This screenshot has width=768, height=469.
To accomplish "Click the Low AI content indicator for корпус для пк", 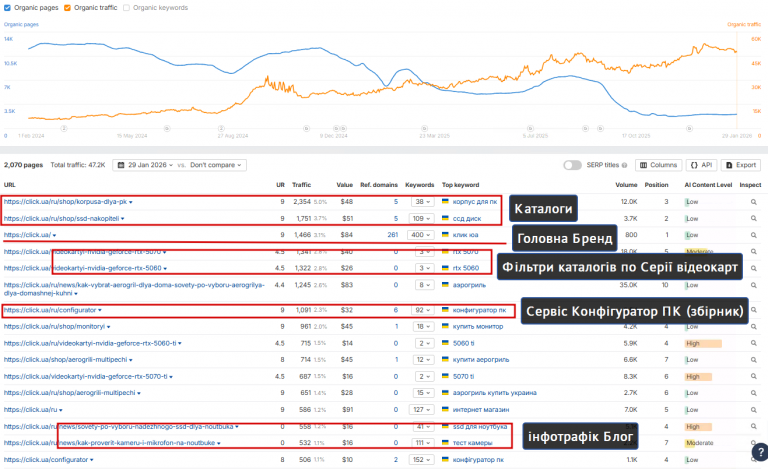I will click(x=692, y=202).
